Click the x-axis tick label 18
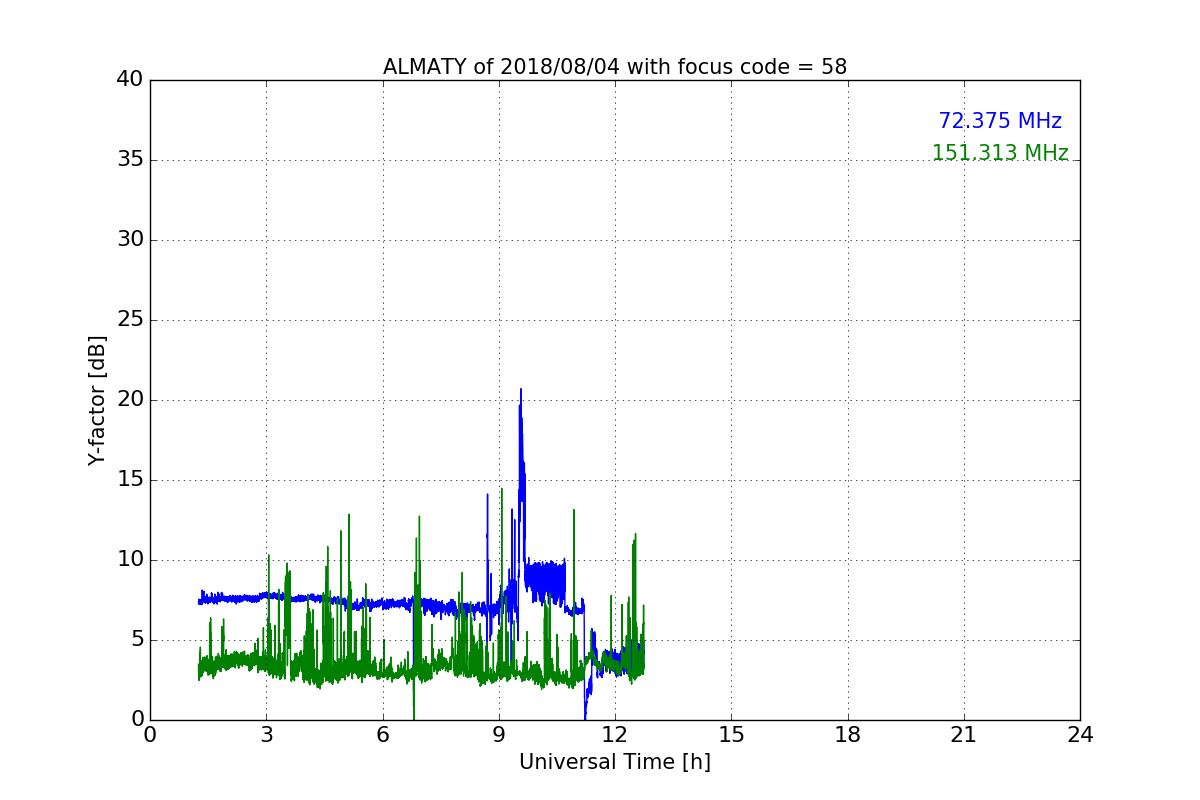This screenshot has width=1200, height=800. tap(848, 735)
